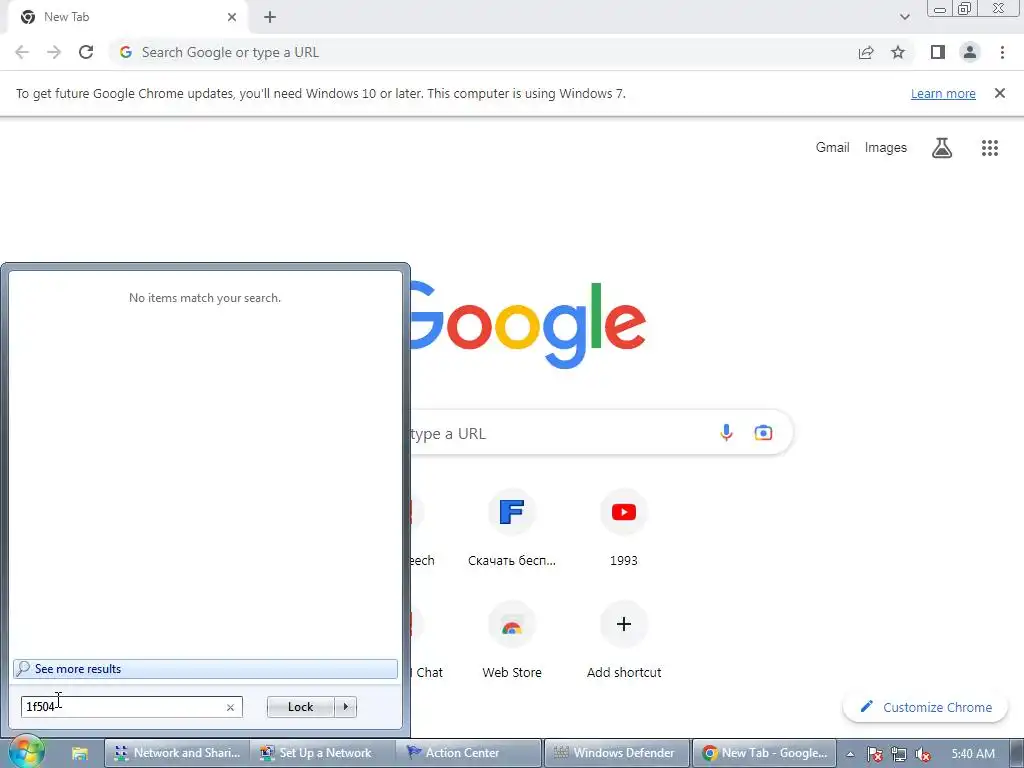Open Windows Explorer from taskbar
The image size is (1024, 768).
point(80,753)
